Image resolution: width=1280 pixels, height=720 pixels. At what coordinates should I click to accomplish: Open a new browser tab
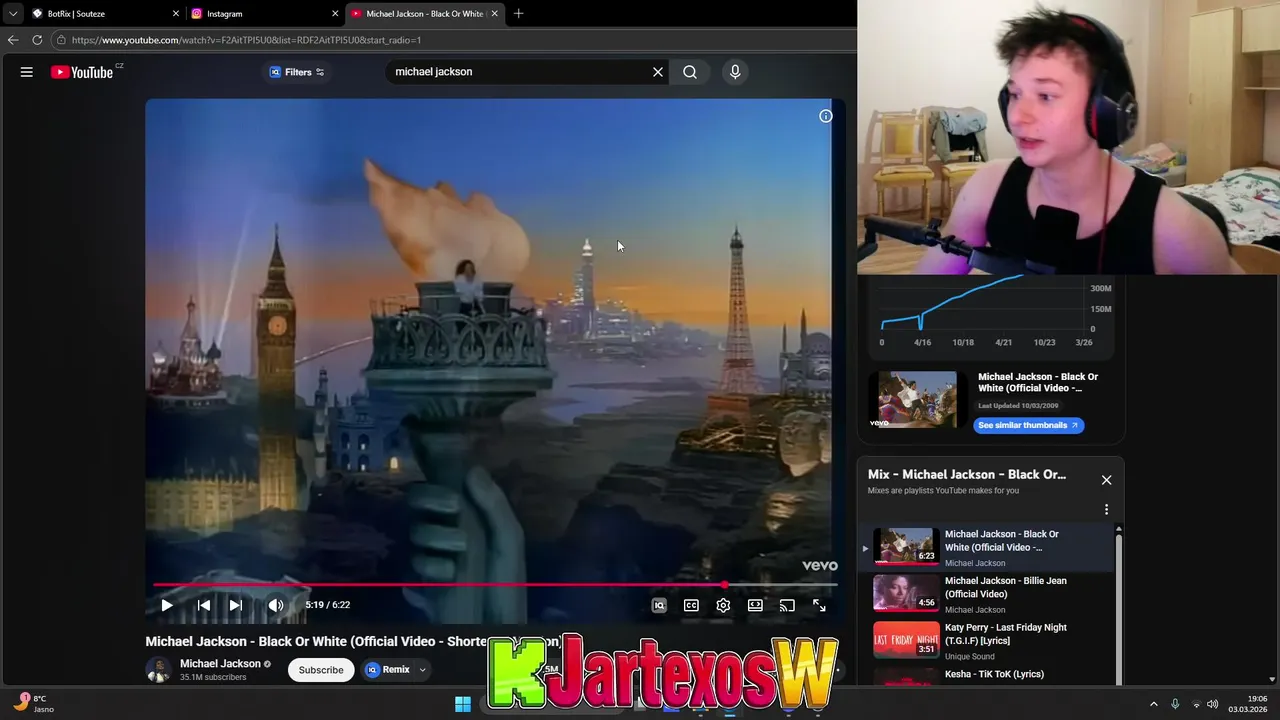tap(518, 14)
